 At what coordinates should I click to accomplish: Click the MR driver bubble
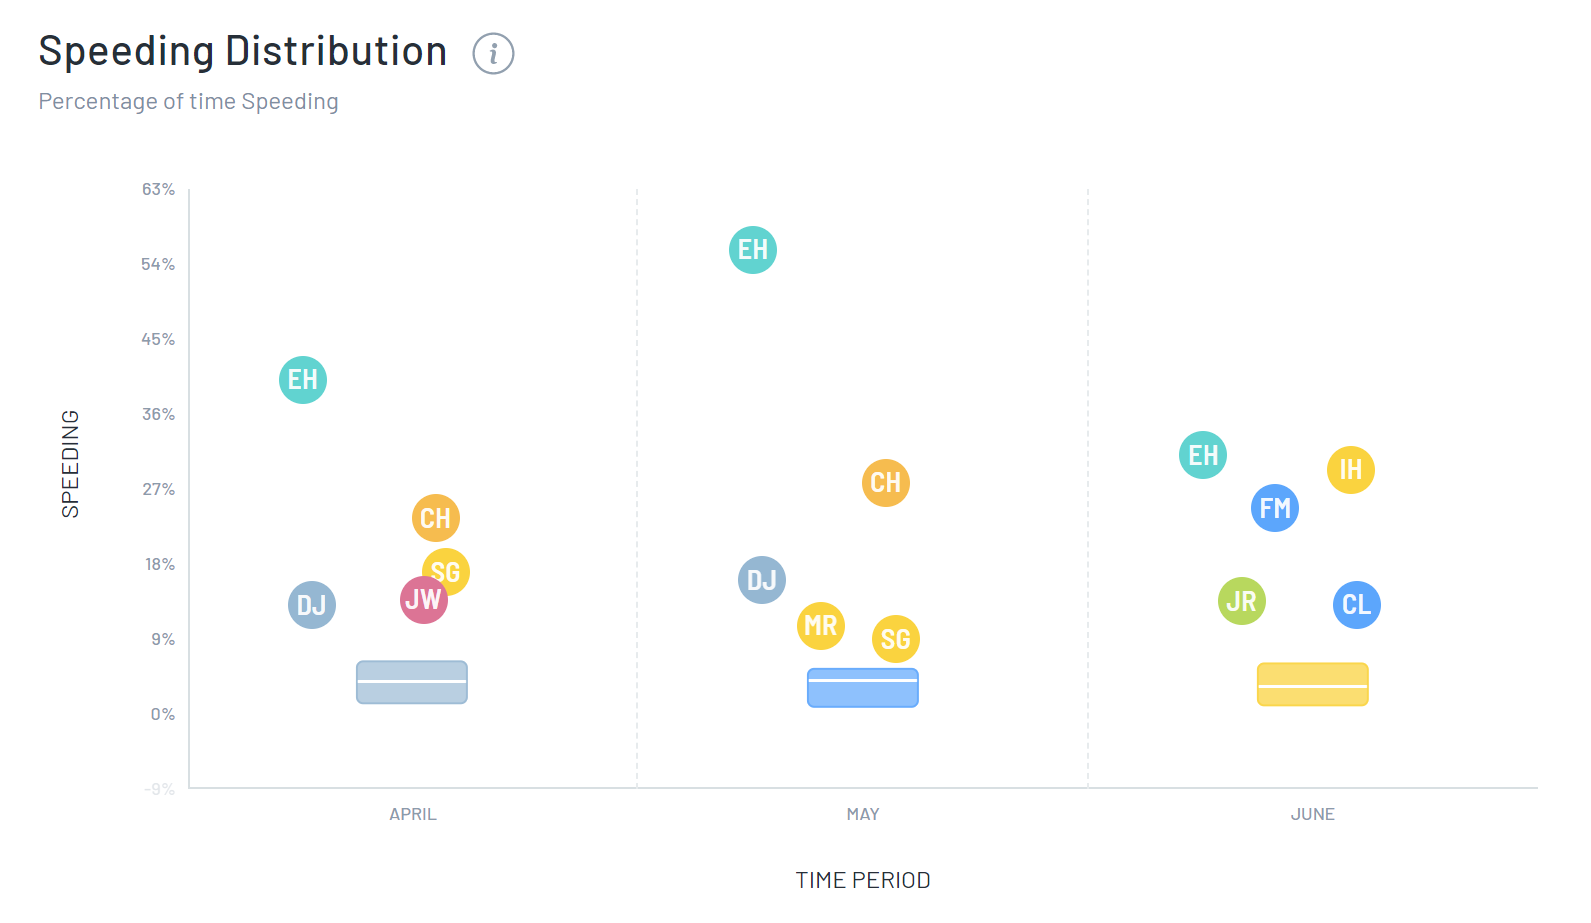[821, 626]
